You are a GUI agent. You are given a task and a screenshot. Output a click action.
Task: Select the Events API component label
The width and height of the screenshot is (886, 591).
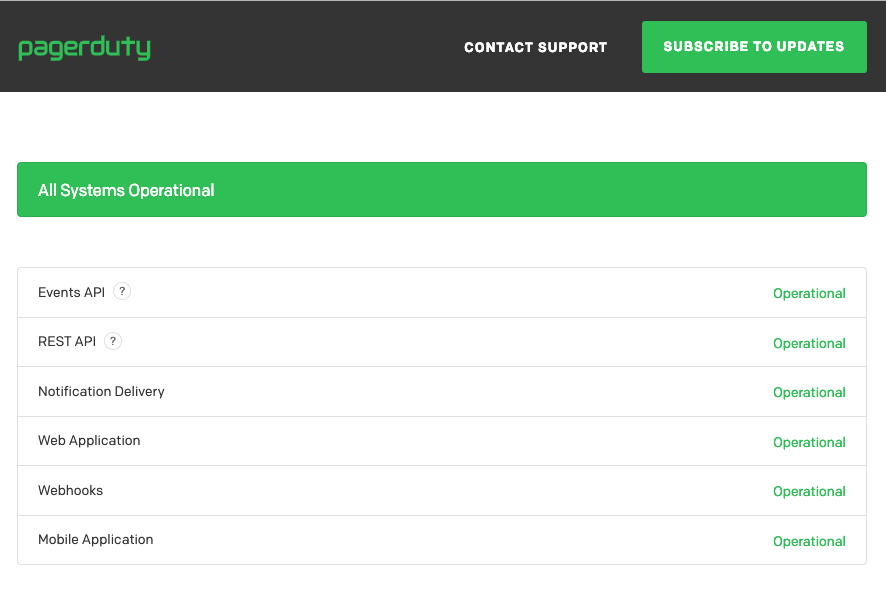pyautogui.click(x=71, y=292)
